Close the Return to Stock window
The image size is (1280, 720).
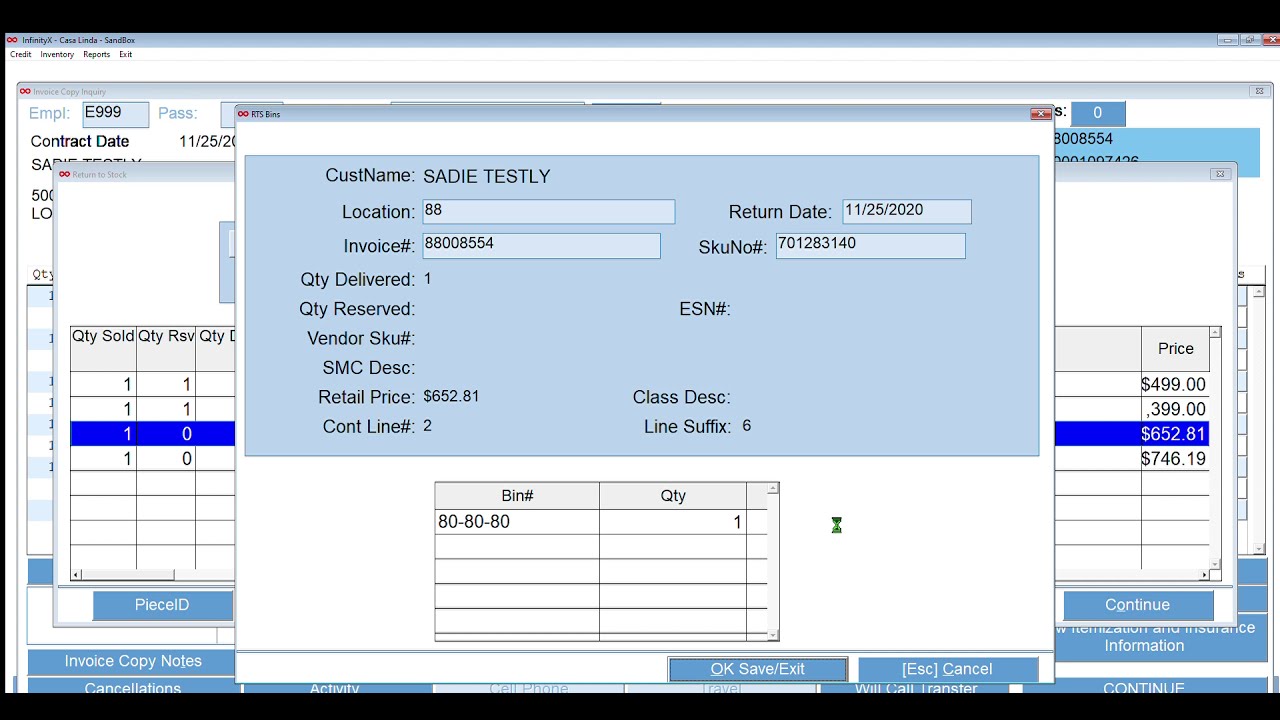tap(1220, 174)
